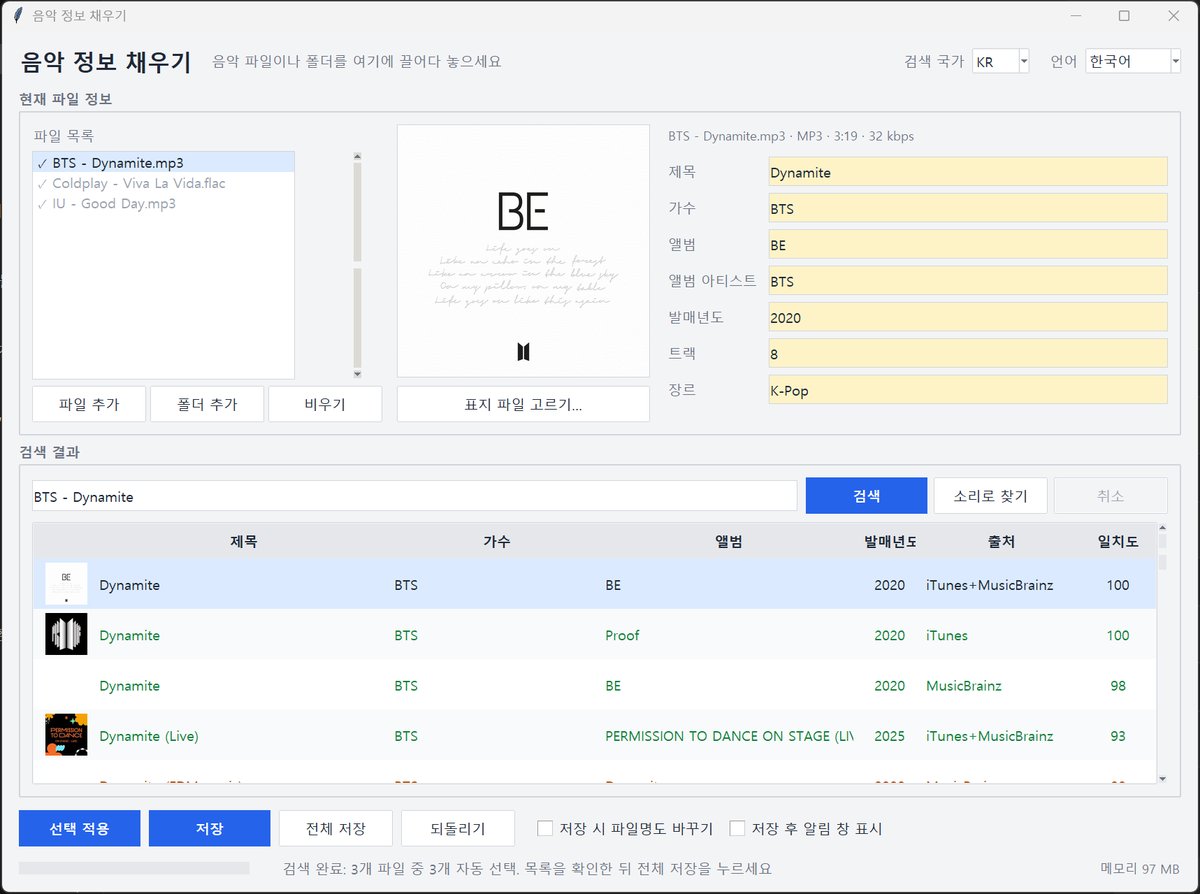Click the blue 검색 button
Screen dimensions: 1200x894
(x=866, y=496)
